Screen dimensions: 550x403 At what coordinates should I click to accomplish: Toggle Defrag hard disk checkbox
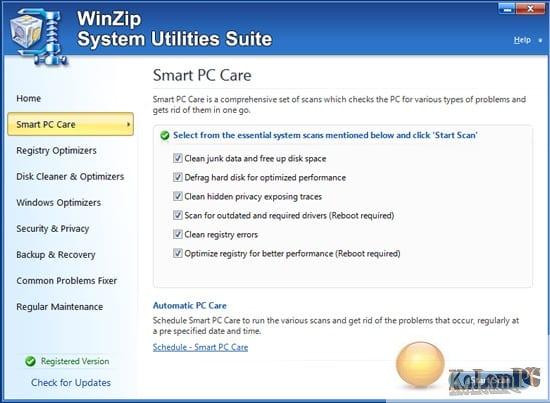[x=177, y=177]
